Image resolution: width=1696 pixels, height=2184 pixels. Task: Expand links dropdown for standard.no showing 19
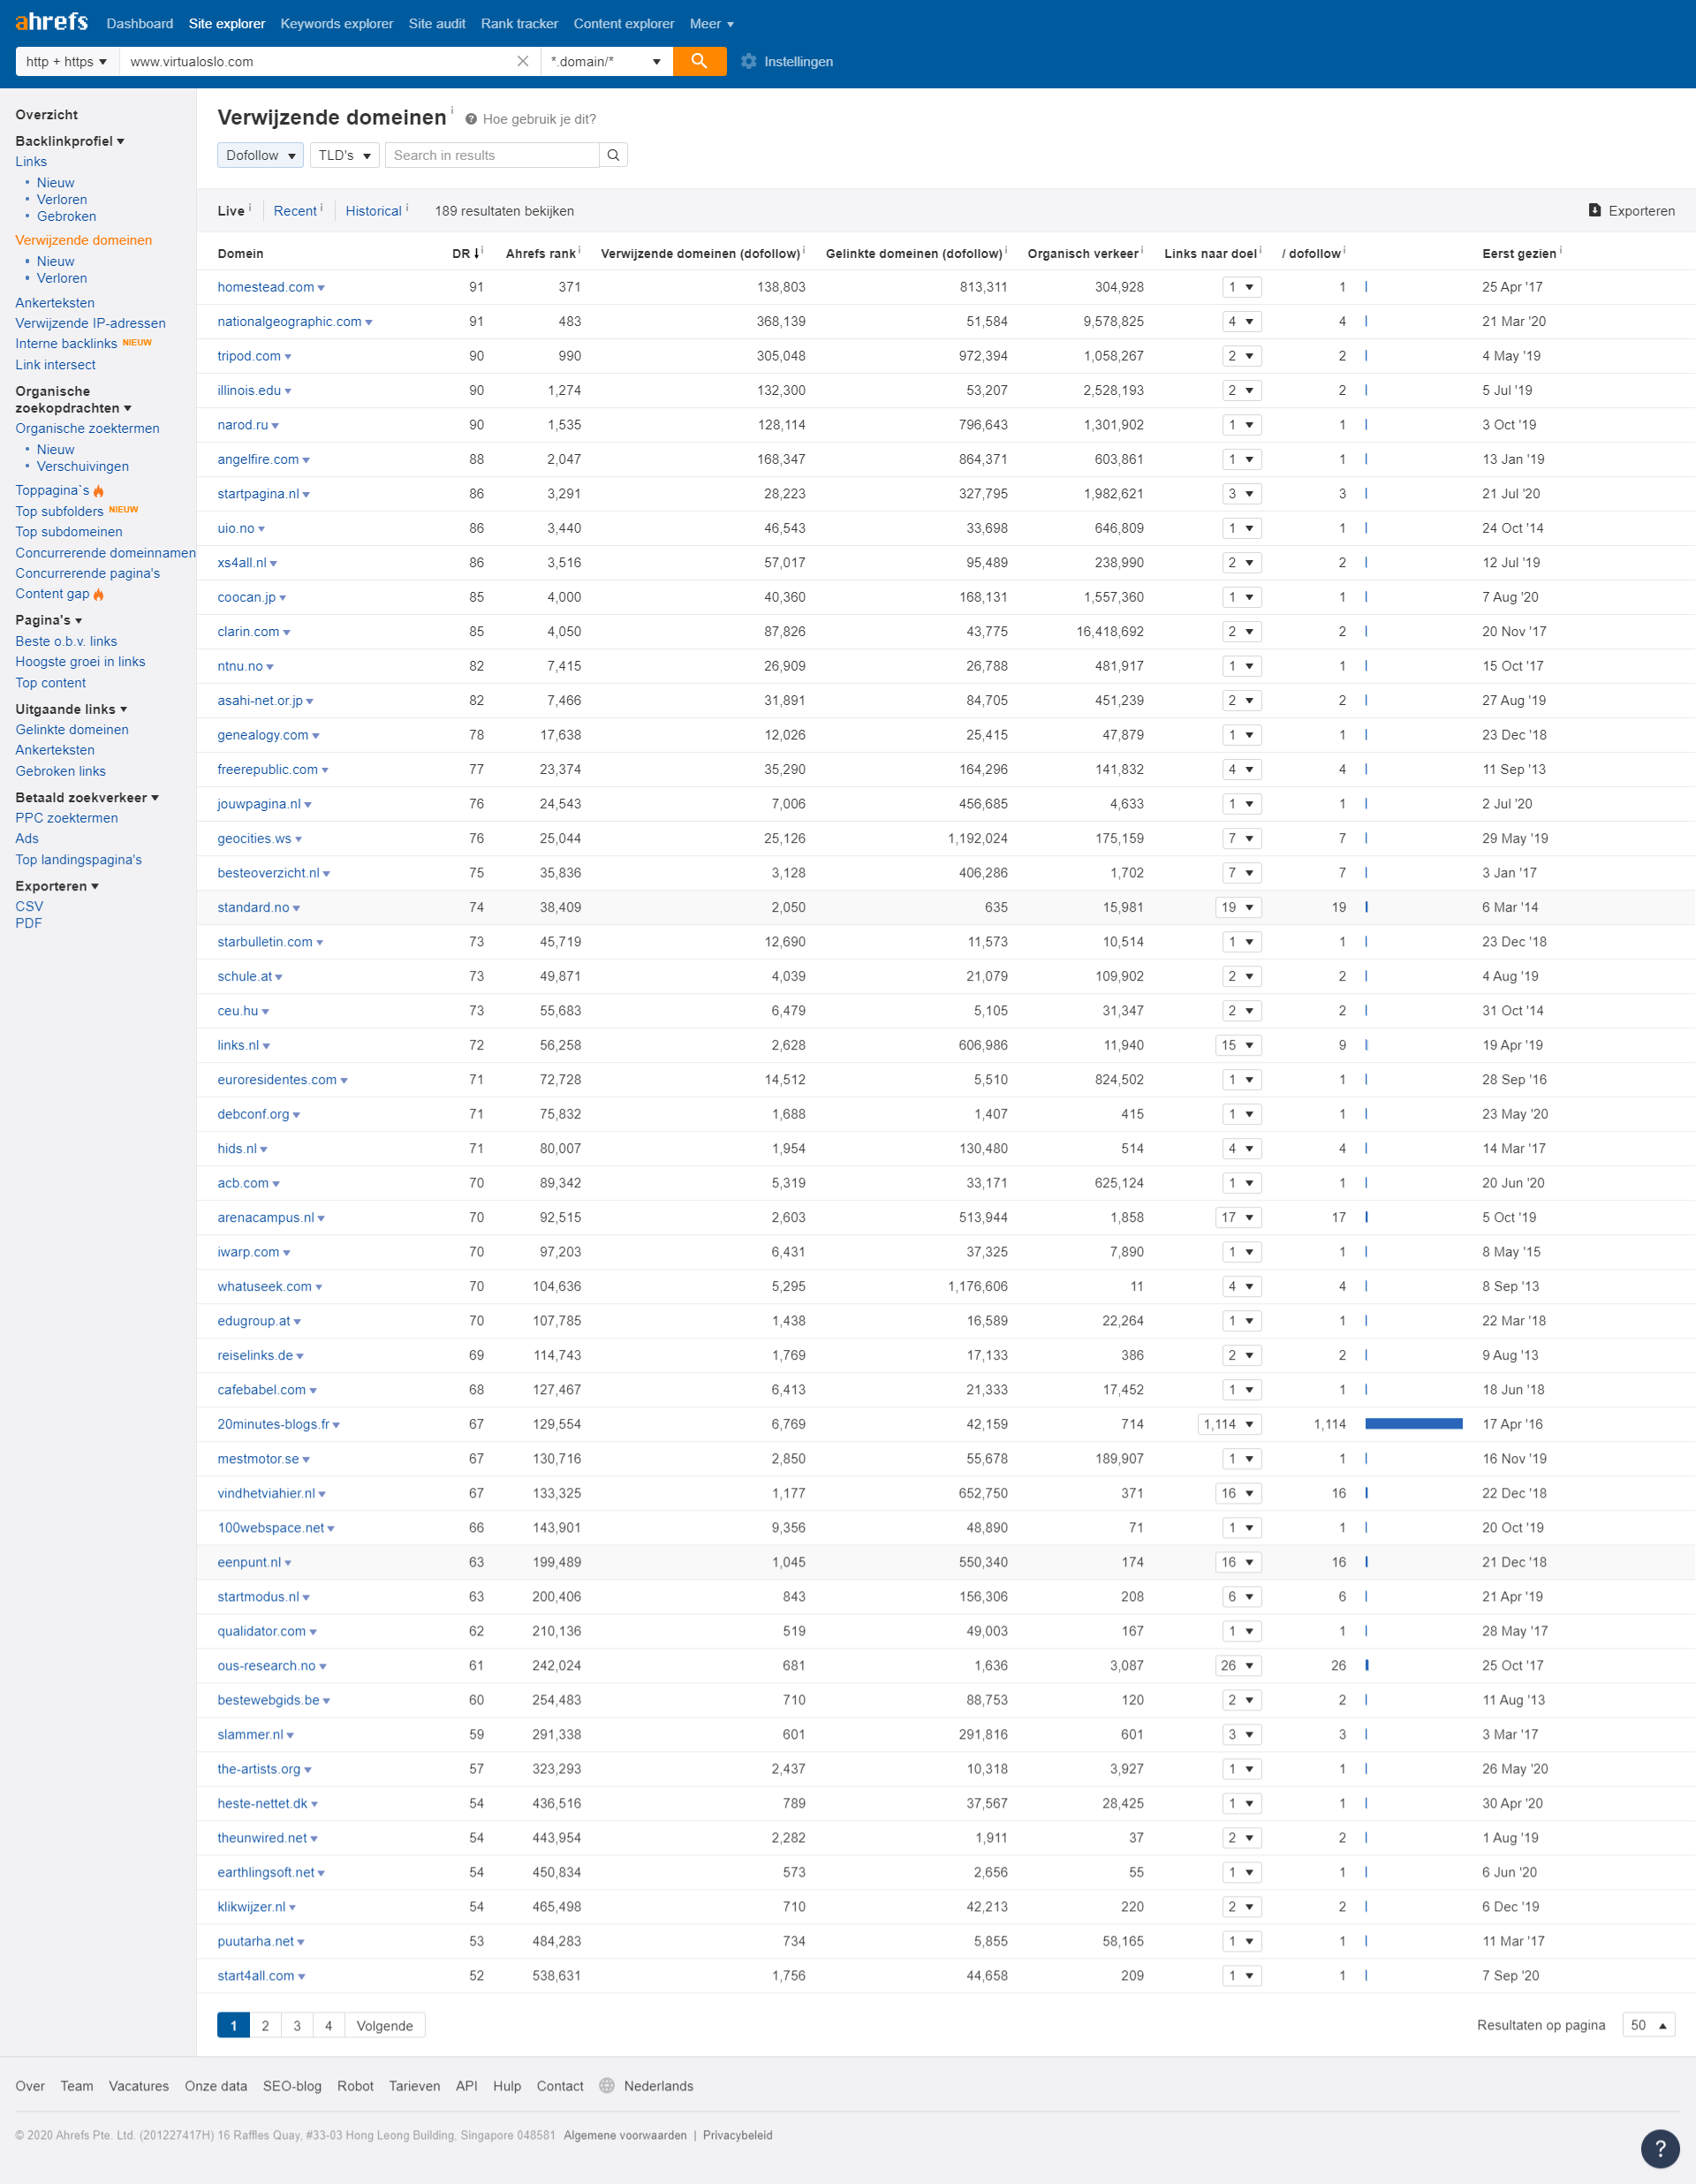click(1238, 907)
